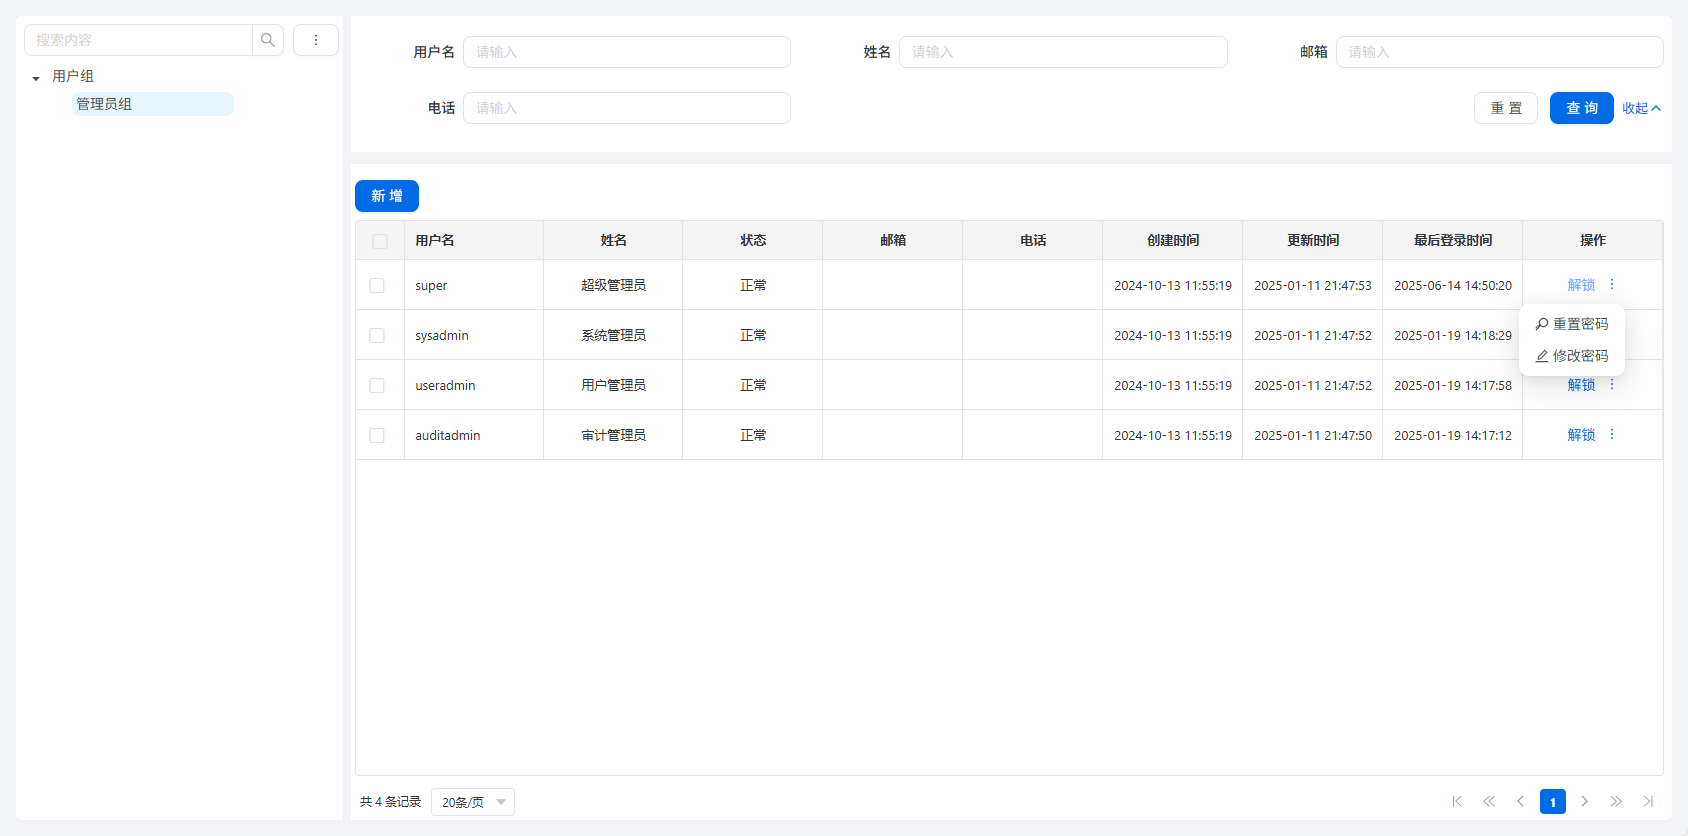
Task: Select the sysadmin row checkbox
Action: (377, 336)
